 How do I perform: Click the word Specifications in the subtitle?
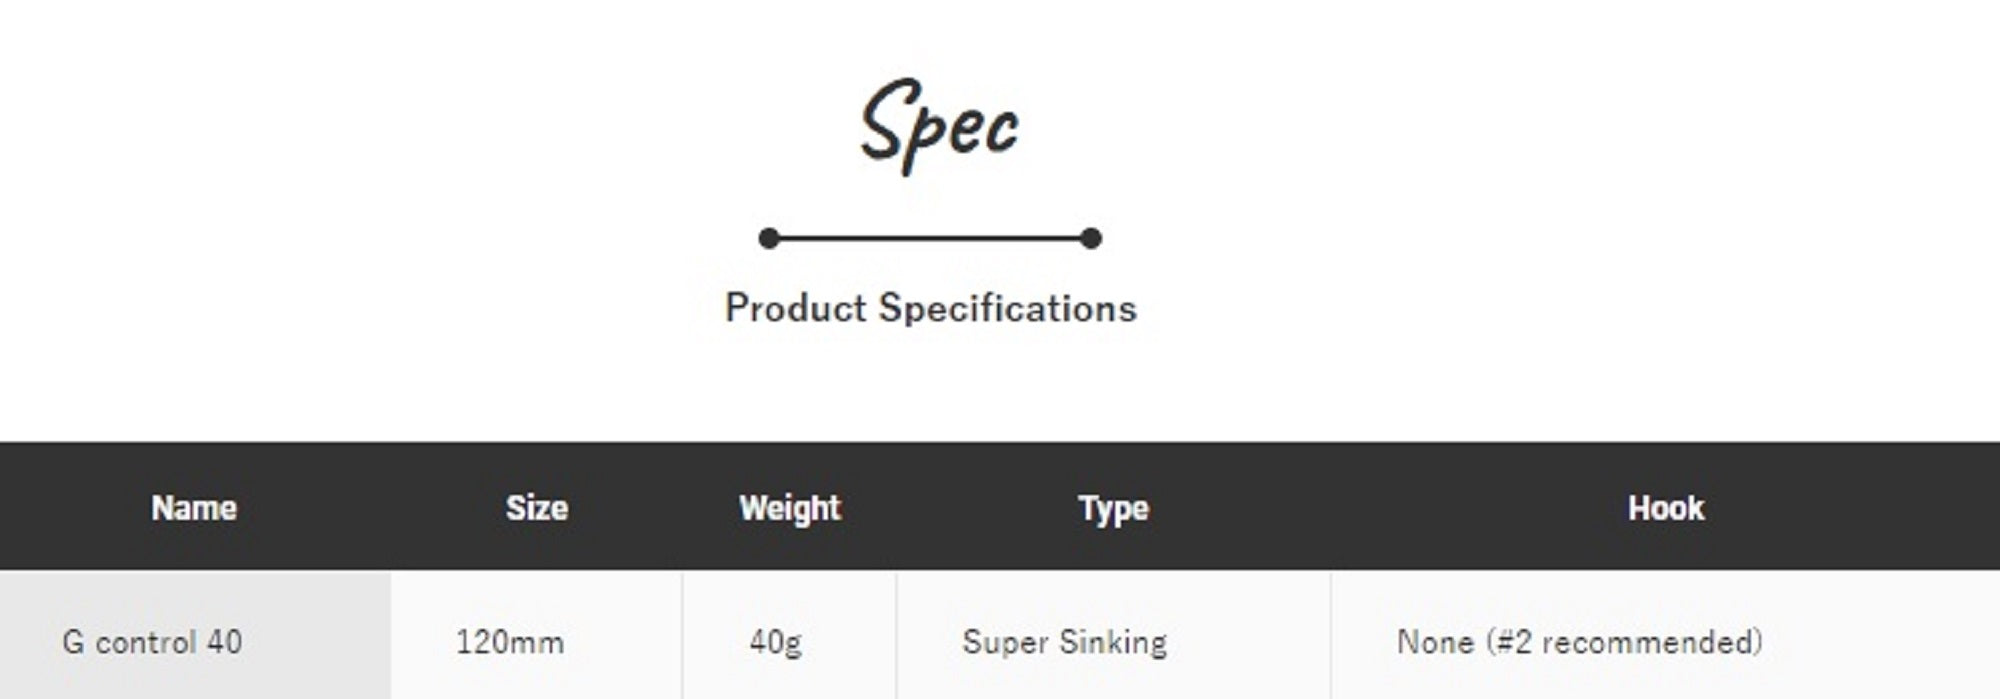[x=1007, y=308]
